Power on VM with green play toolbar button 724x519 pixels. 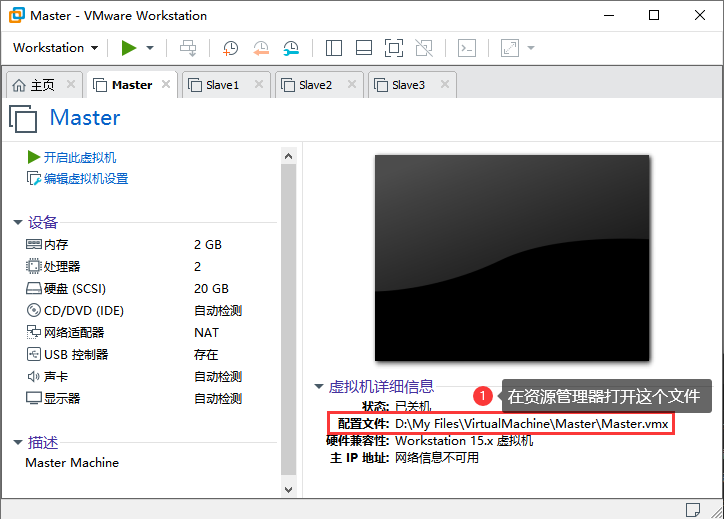click(x=129, y=48)
